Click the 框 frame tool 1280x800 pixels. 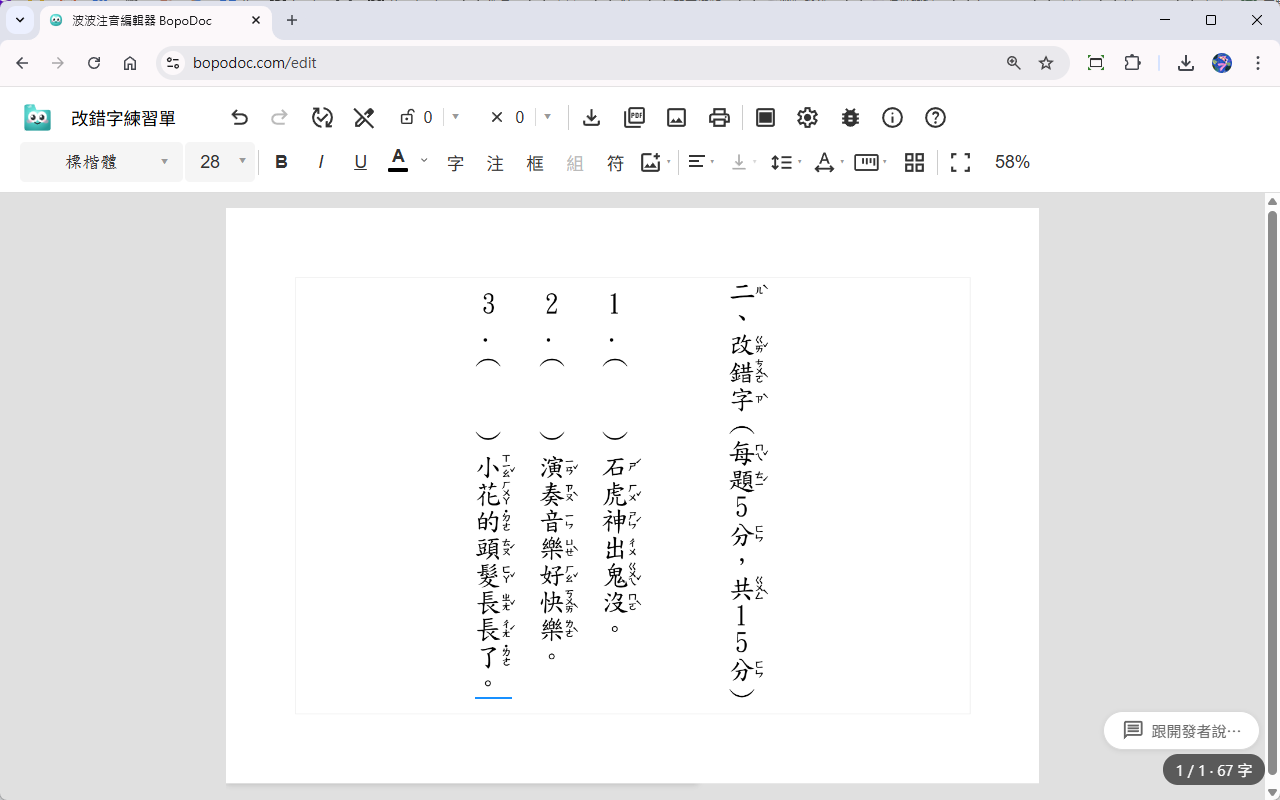(x=535, y=162)
